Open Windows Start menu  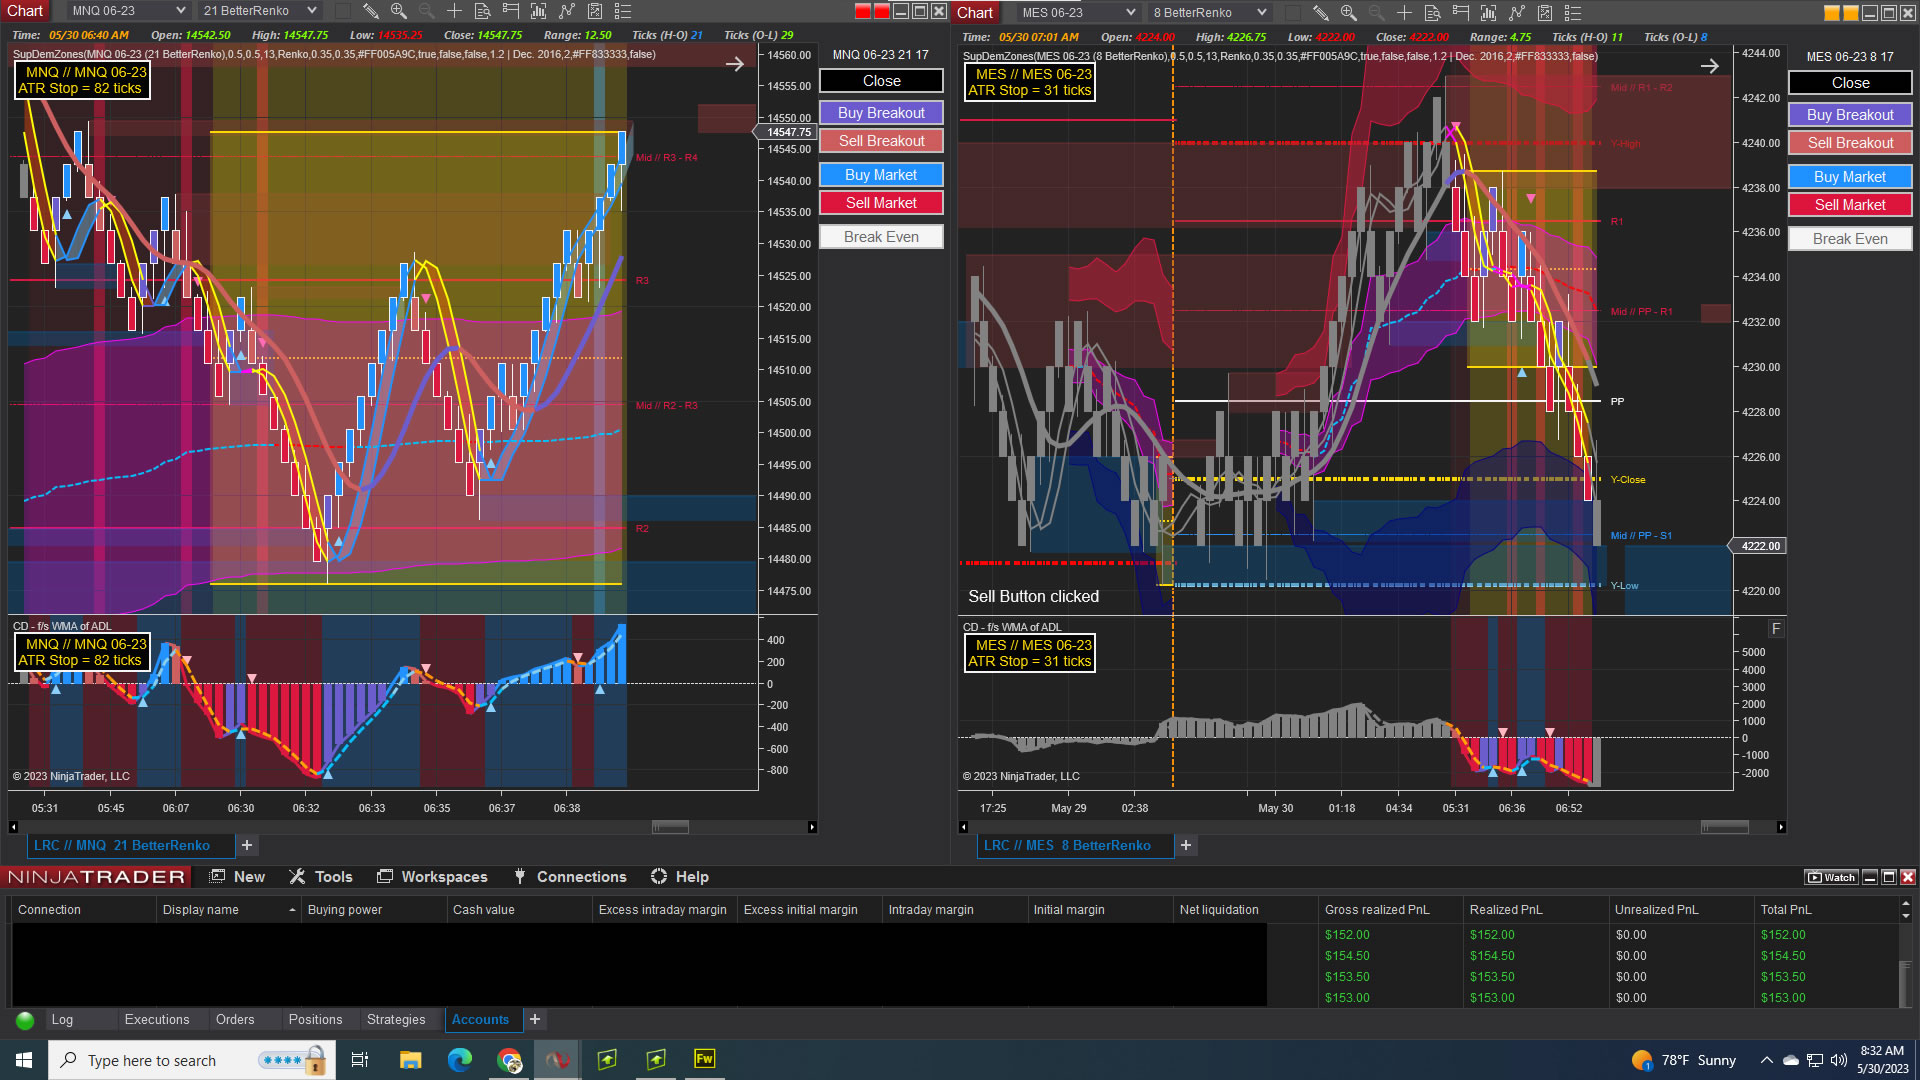24,1060
